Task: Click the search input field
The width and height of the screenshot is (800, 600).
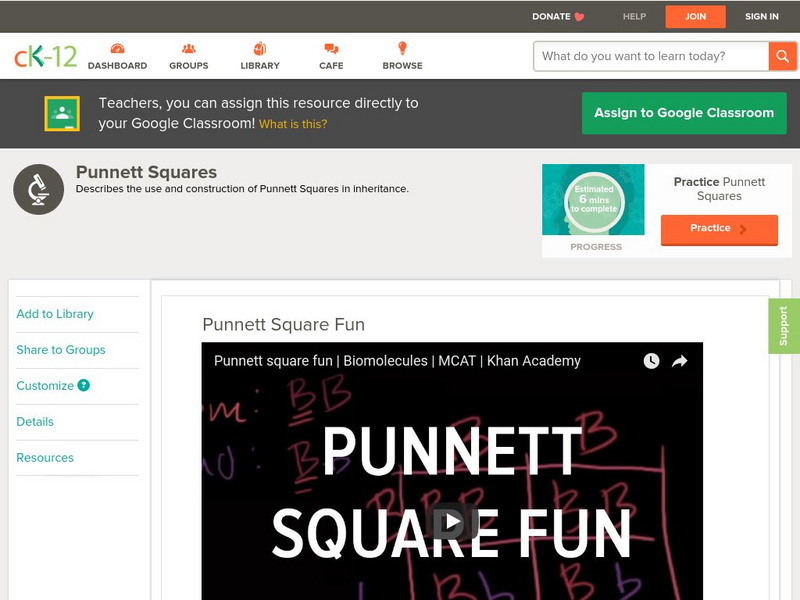Action: pyautogui.click(x=645, y=56)
